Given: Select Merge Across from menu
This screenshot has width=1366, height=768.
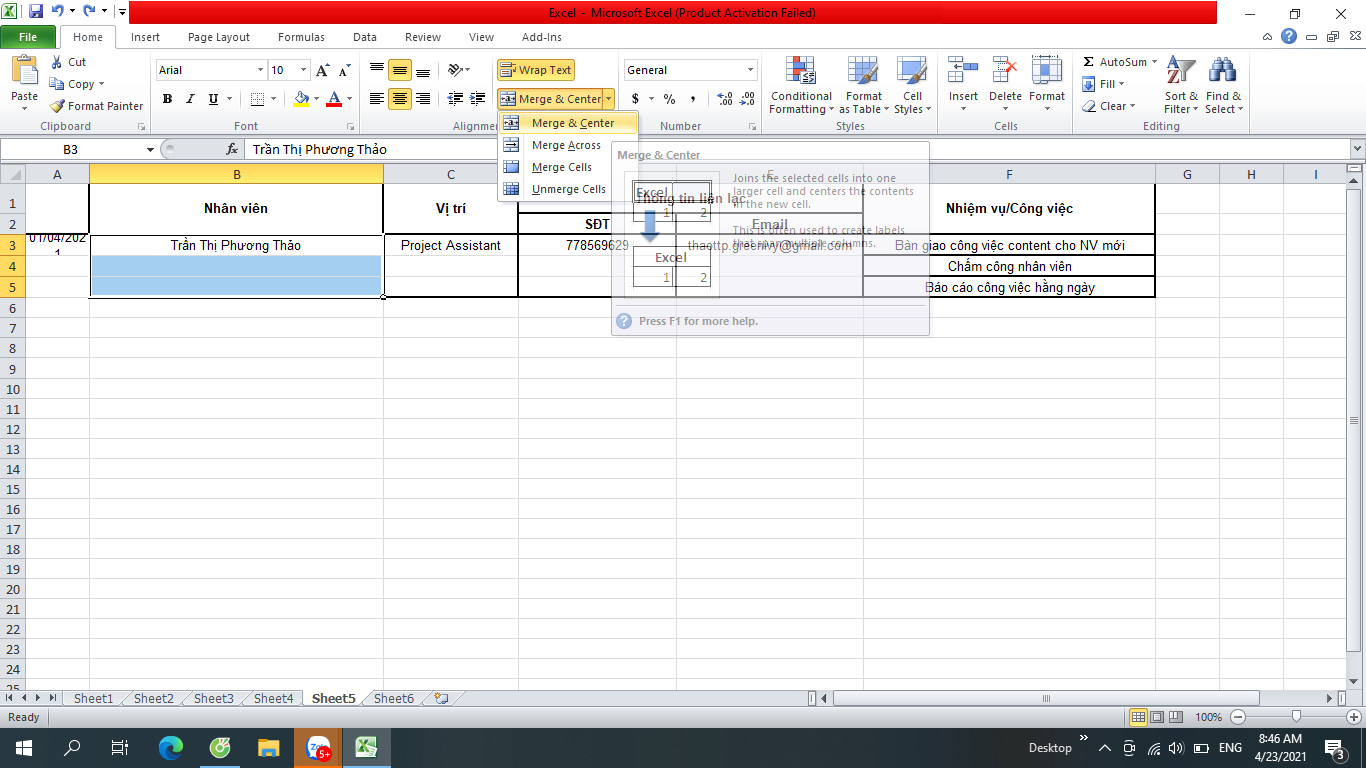Looking at the screenshot, I should pos(568,145).
